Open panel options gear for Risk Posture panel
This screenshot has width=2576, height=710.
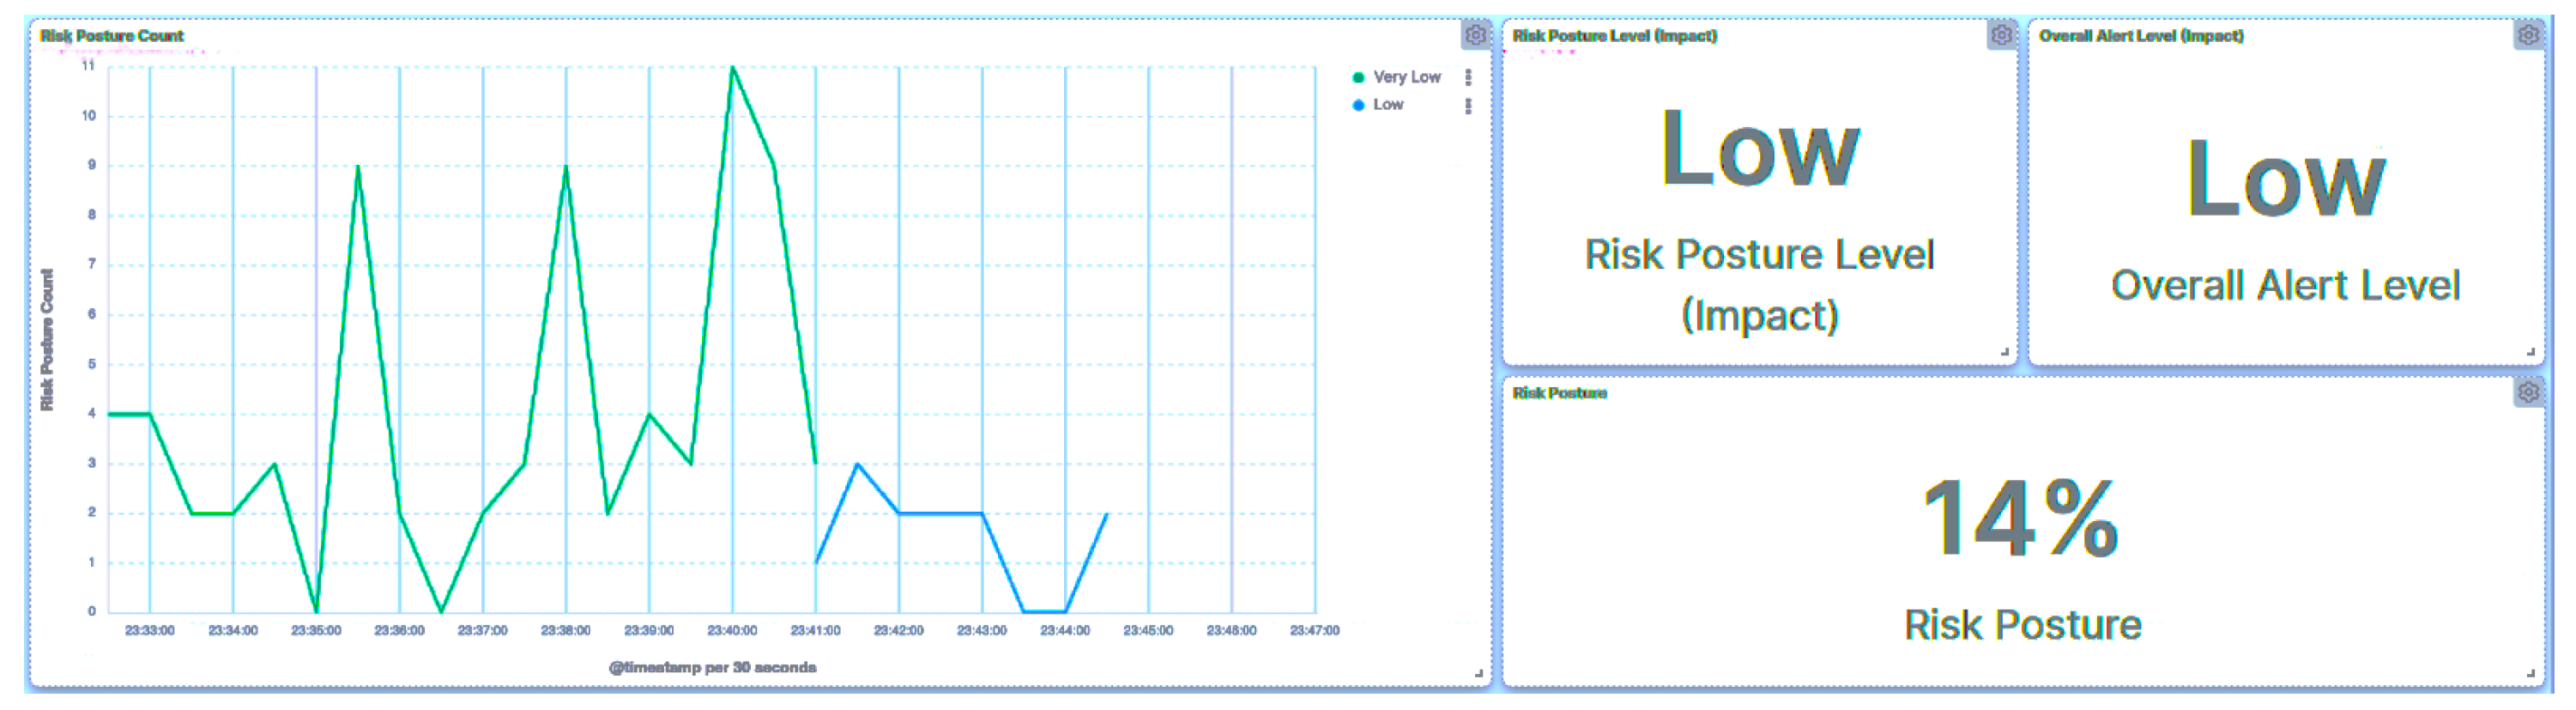pyautogui.click(x=2528, y=393)
